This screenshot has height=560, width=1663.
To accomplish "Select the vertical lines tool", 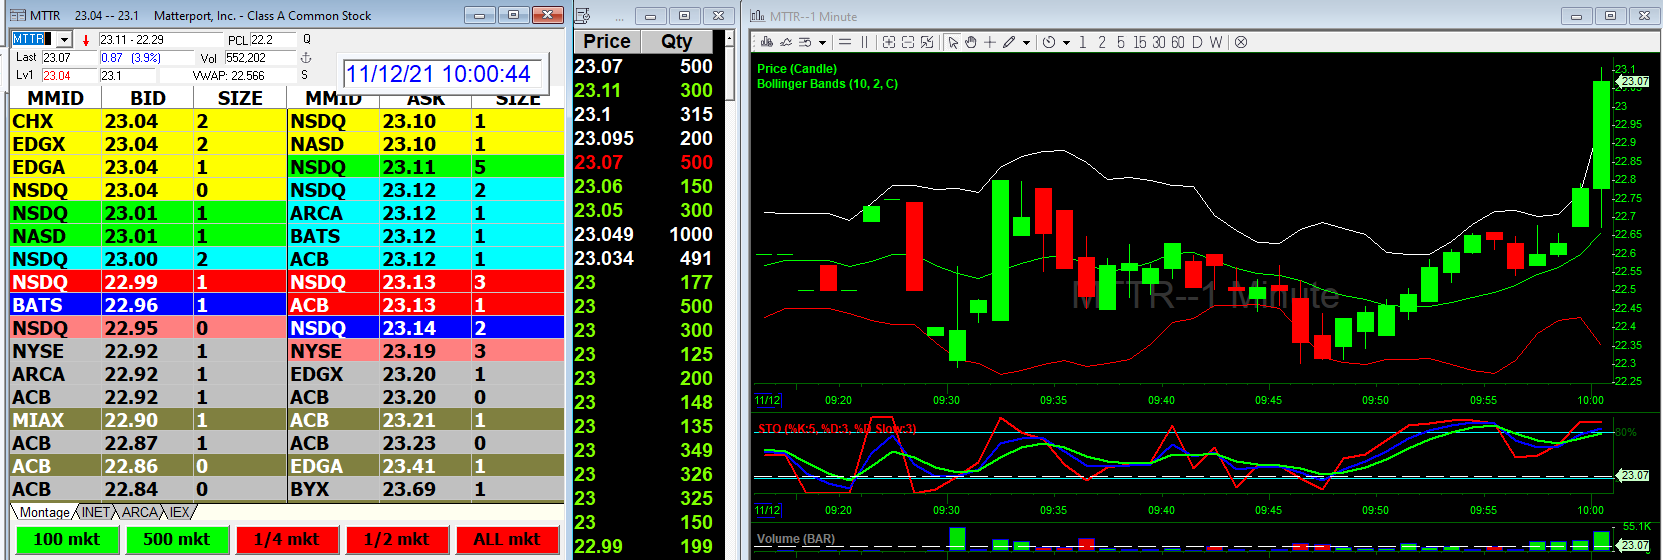I will pyautogui.click(x=864, y=42).
